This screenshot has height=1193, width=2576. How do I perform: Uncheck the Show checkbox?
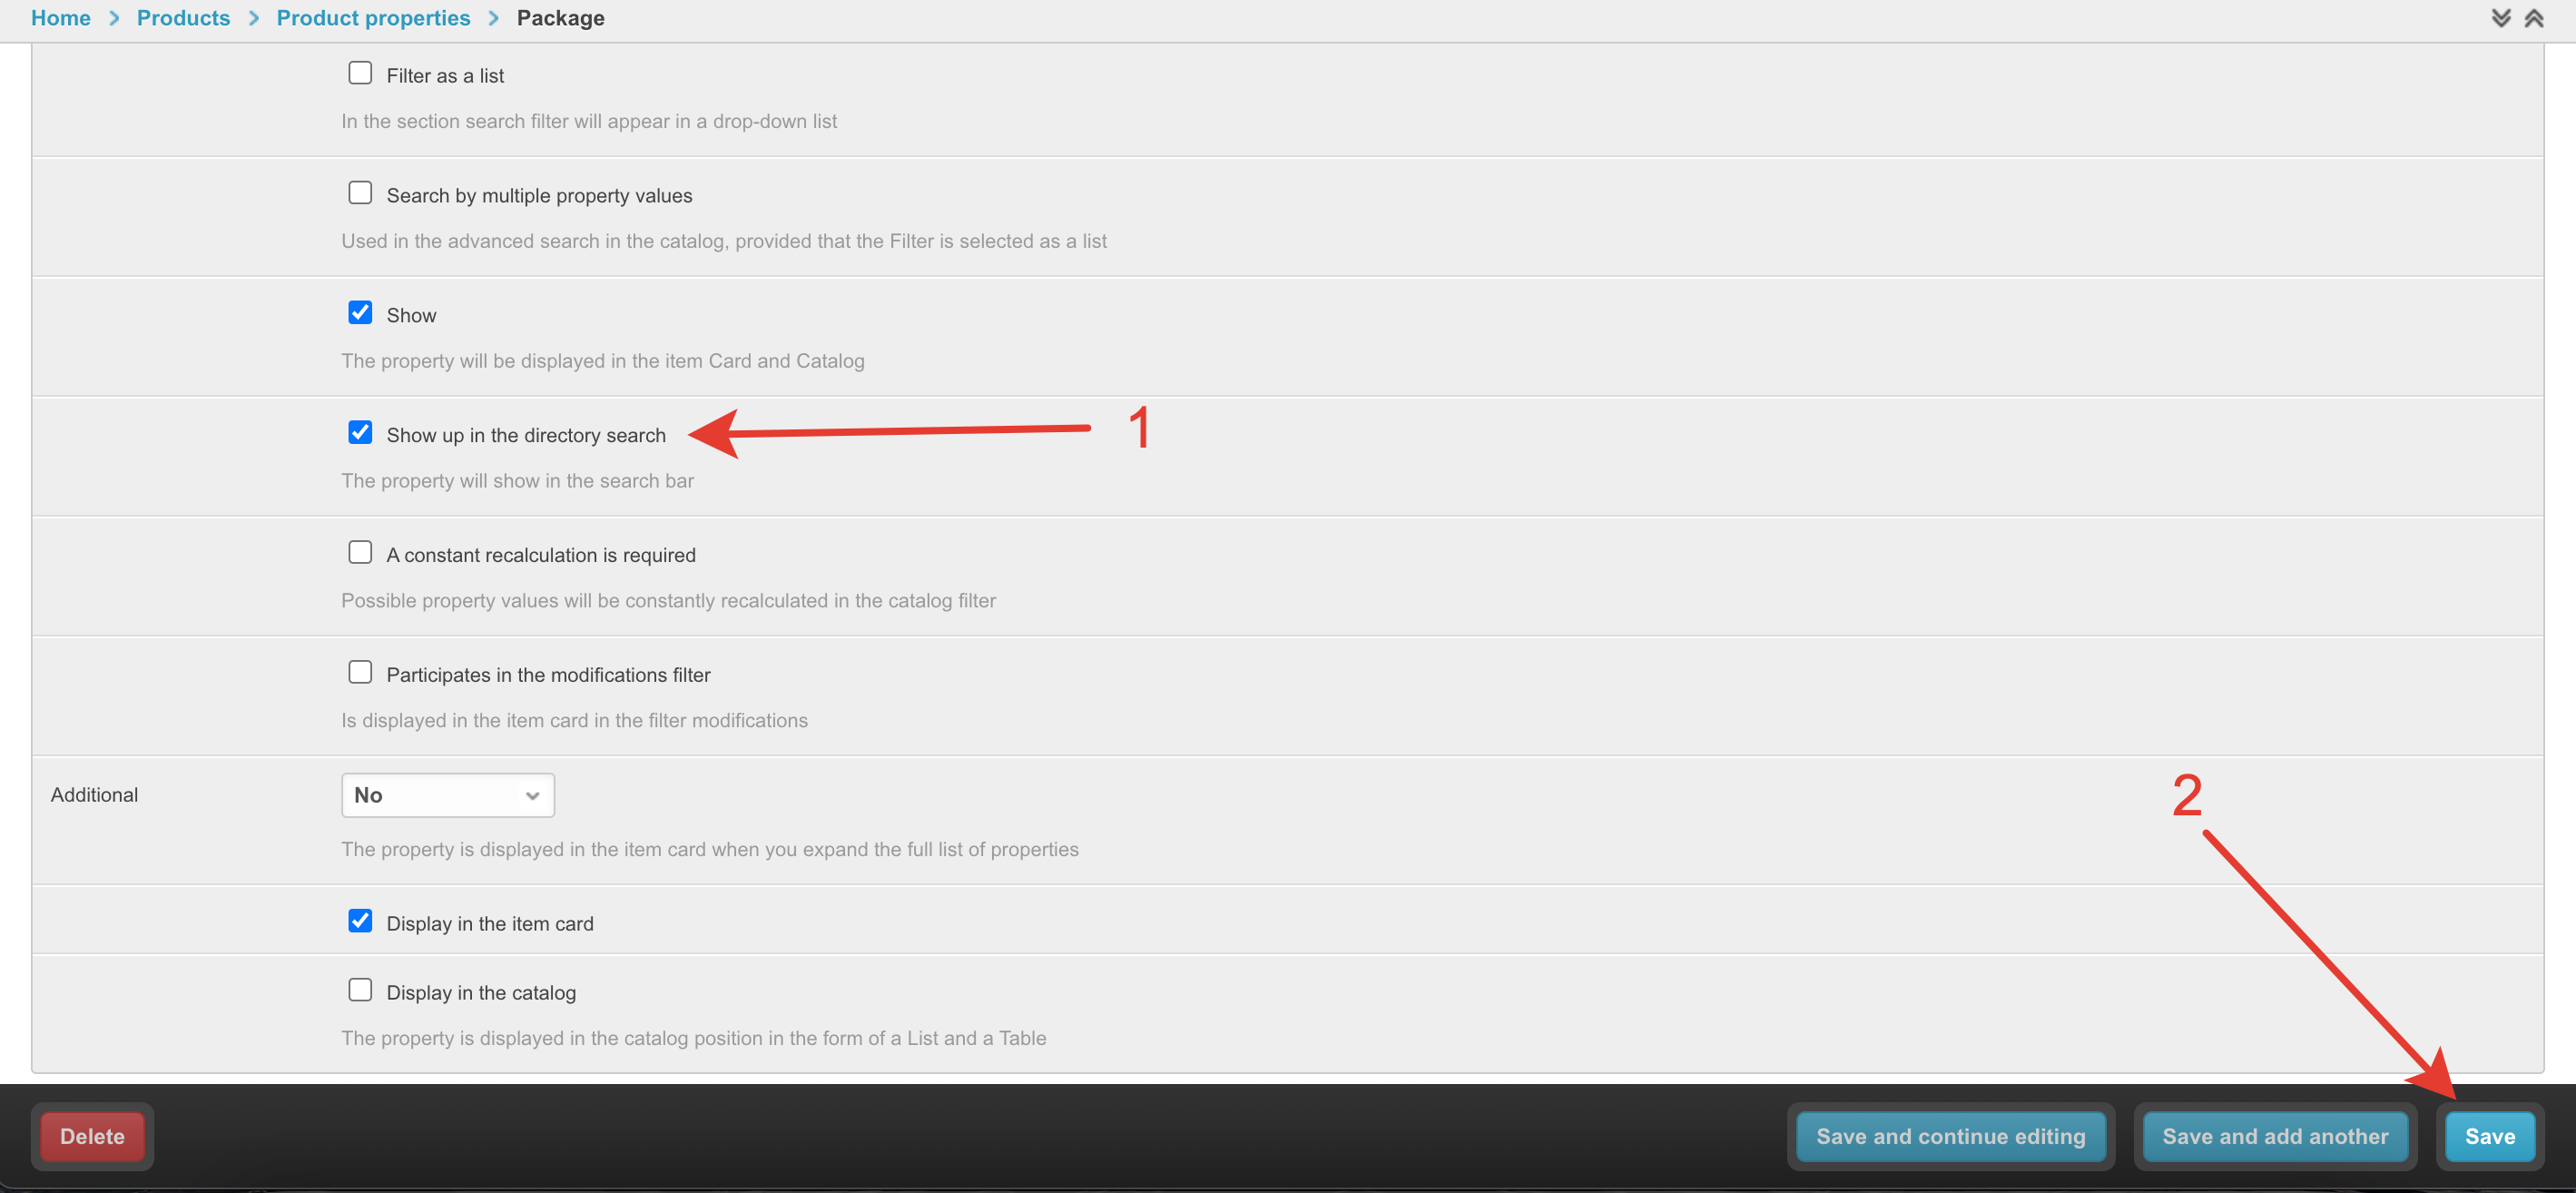point(360,313)
